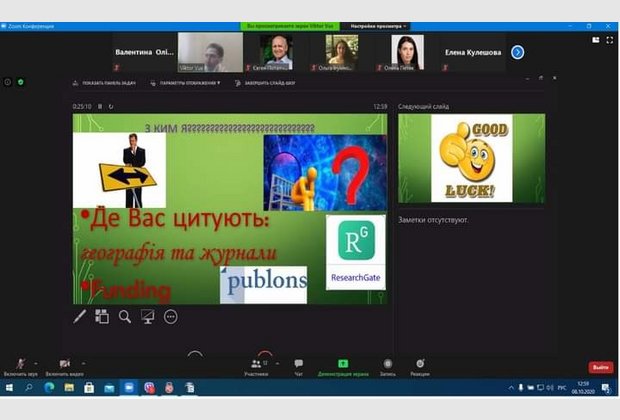
Task: Open notification center icon
Action: click(605, 388)
